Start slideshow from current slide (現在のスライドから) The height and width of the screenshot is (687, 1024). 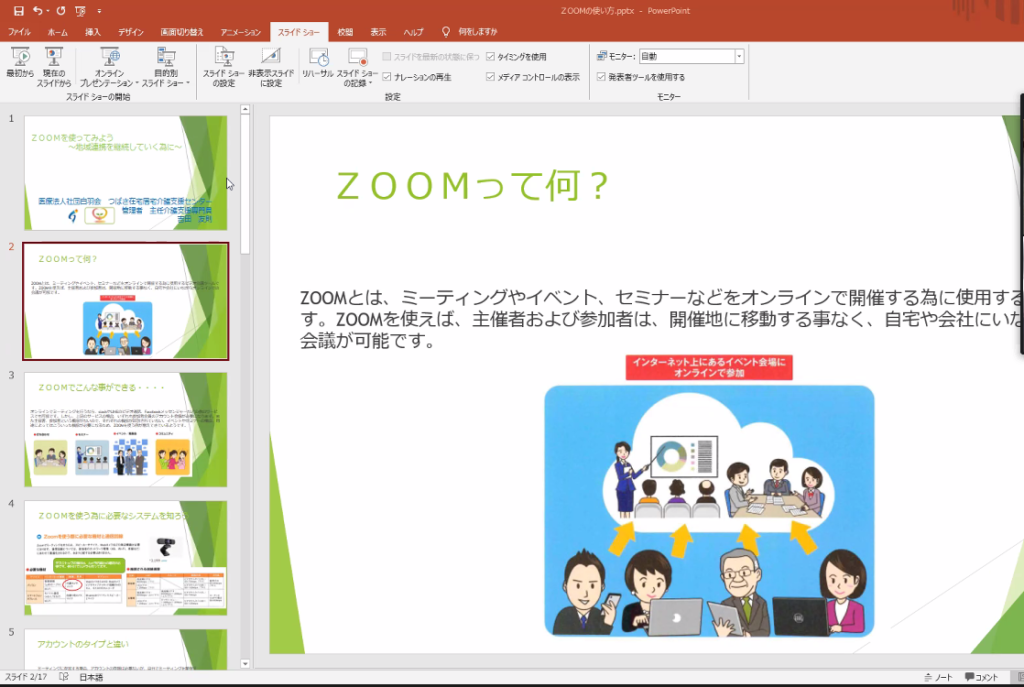54,63
